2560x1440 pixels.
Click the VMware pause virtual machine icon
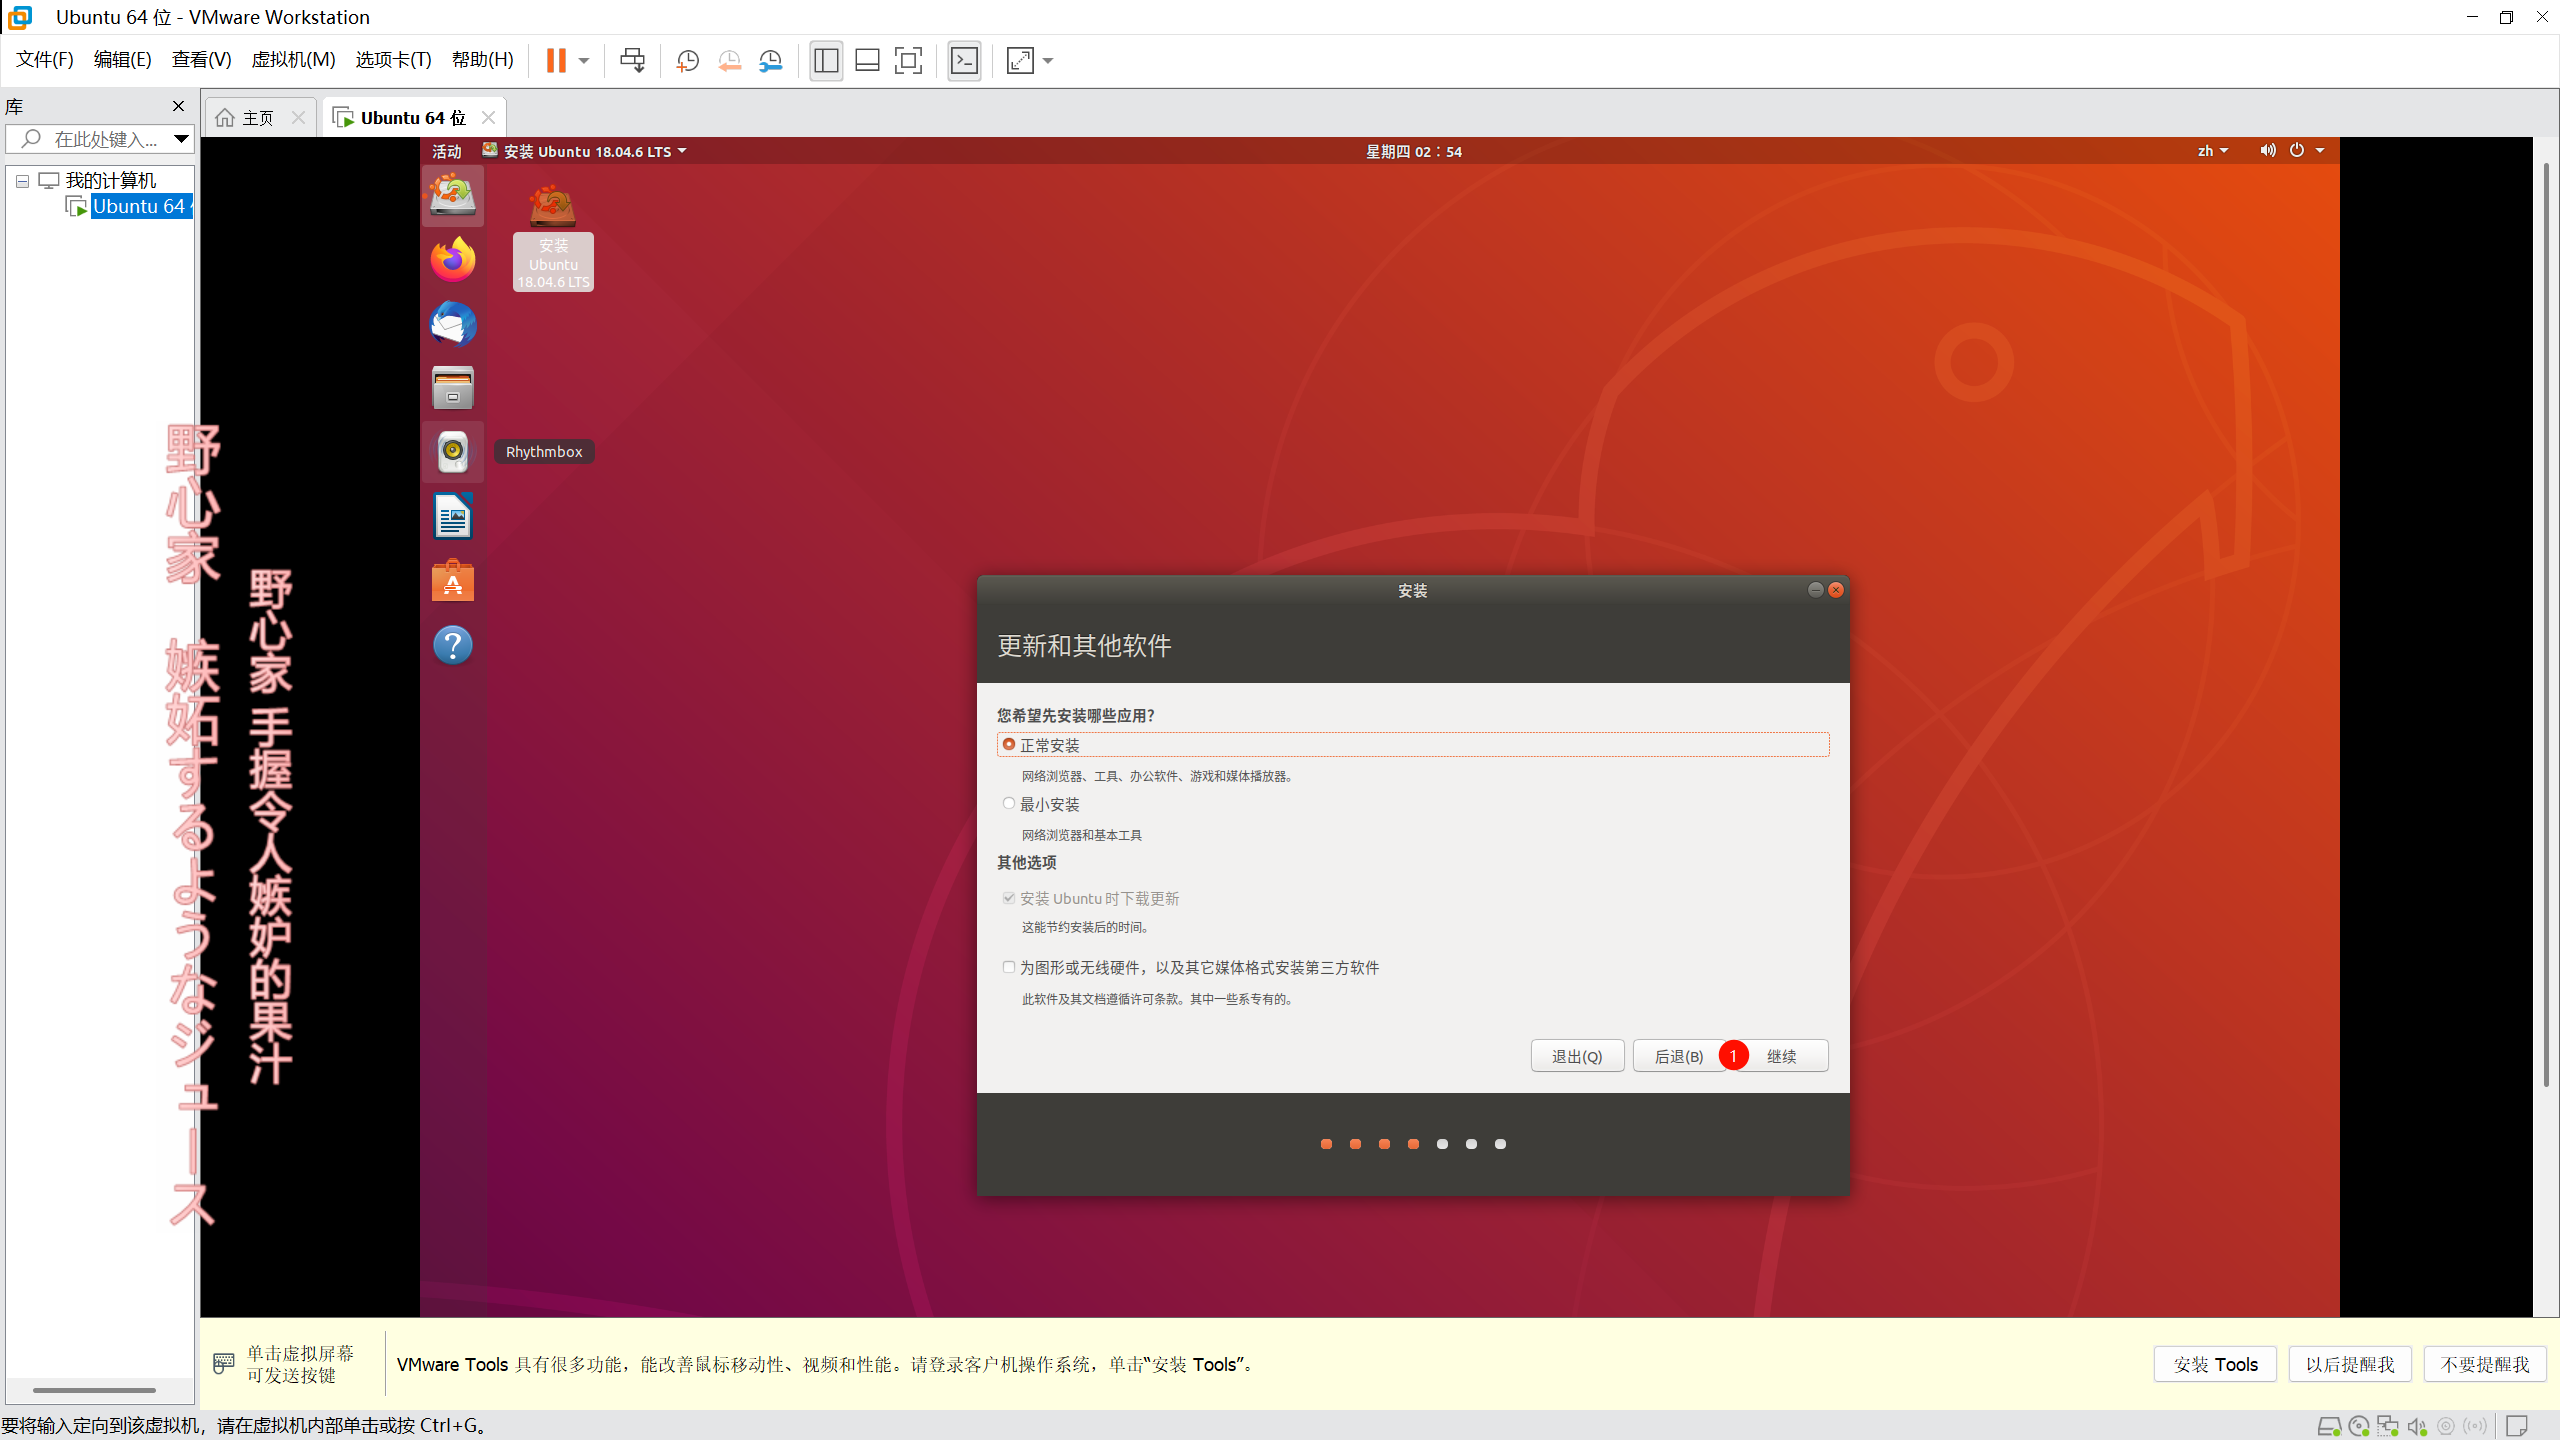(x=556, y=61)
